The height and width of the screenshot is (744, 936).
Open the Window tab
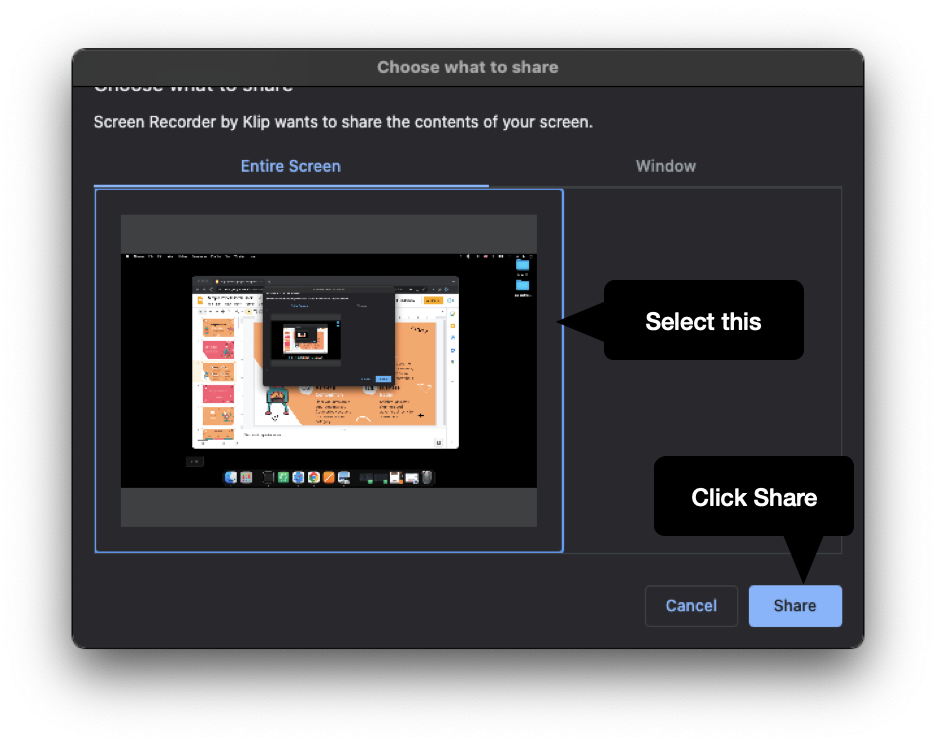click(x=666, y=166)
